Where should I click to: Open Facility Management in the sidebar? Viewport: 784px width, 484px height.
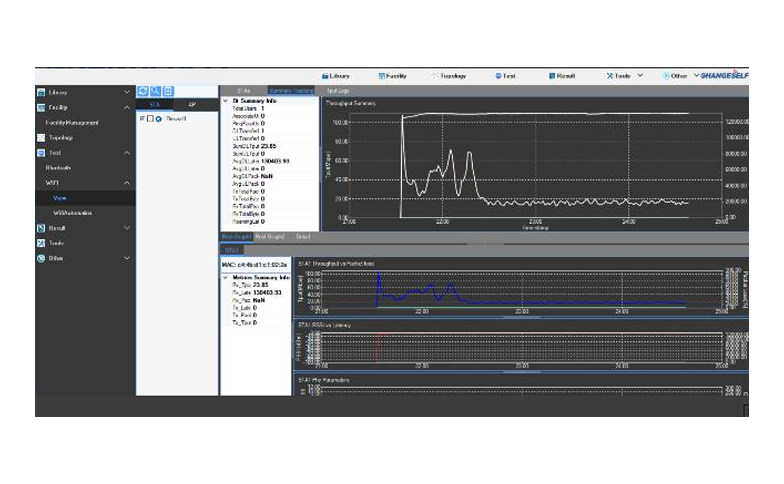tap(72, 123)
